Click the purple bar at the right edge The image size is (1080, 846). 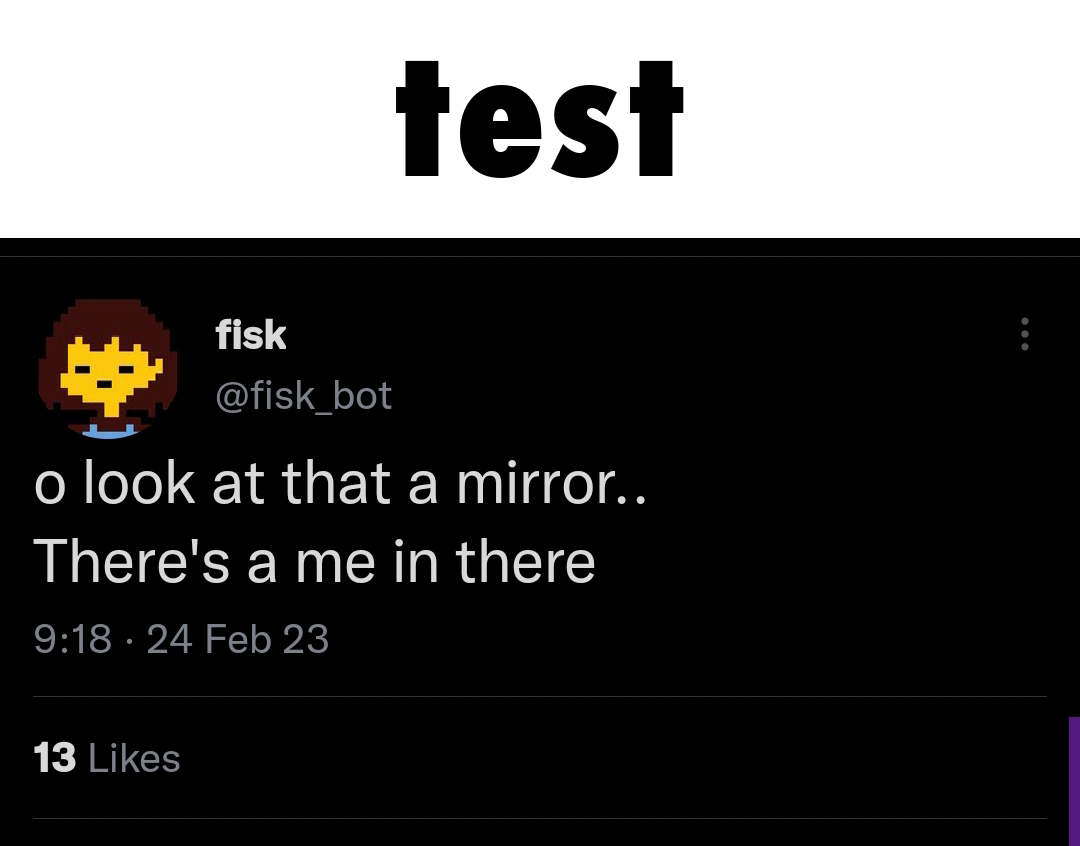coord(1073,780)
